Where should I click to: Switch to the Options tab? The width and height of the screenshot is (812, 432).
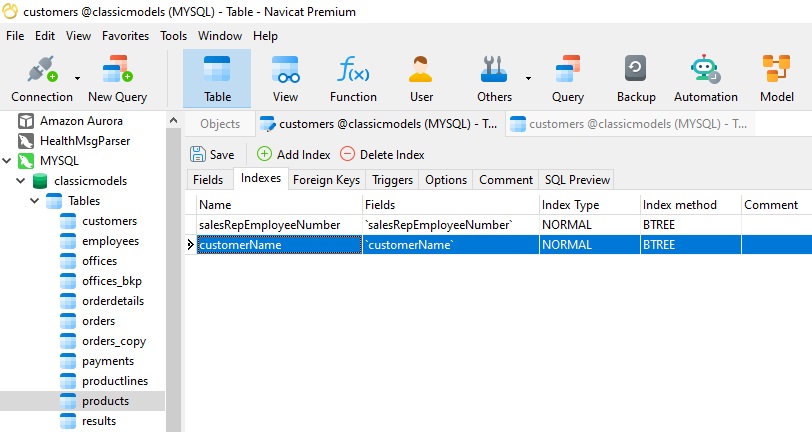tap(446, 180)
